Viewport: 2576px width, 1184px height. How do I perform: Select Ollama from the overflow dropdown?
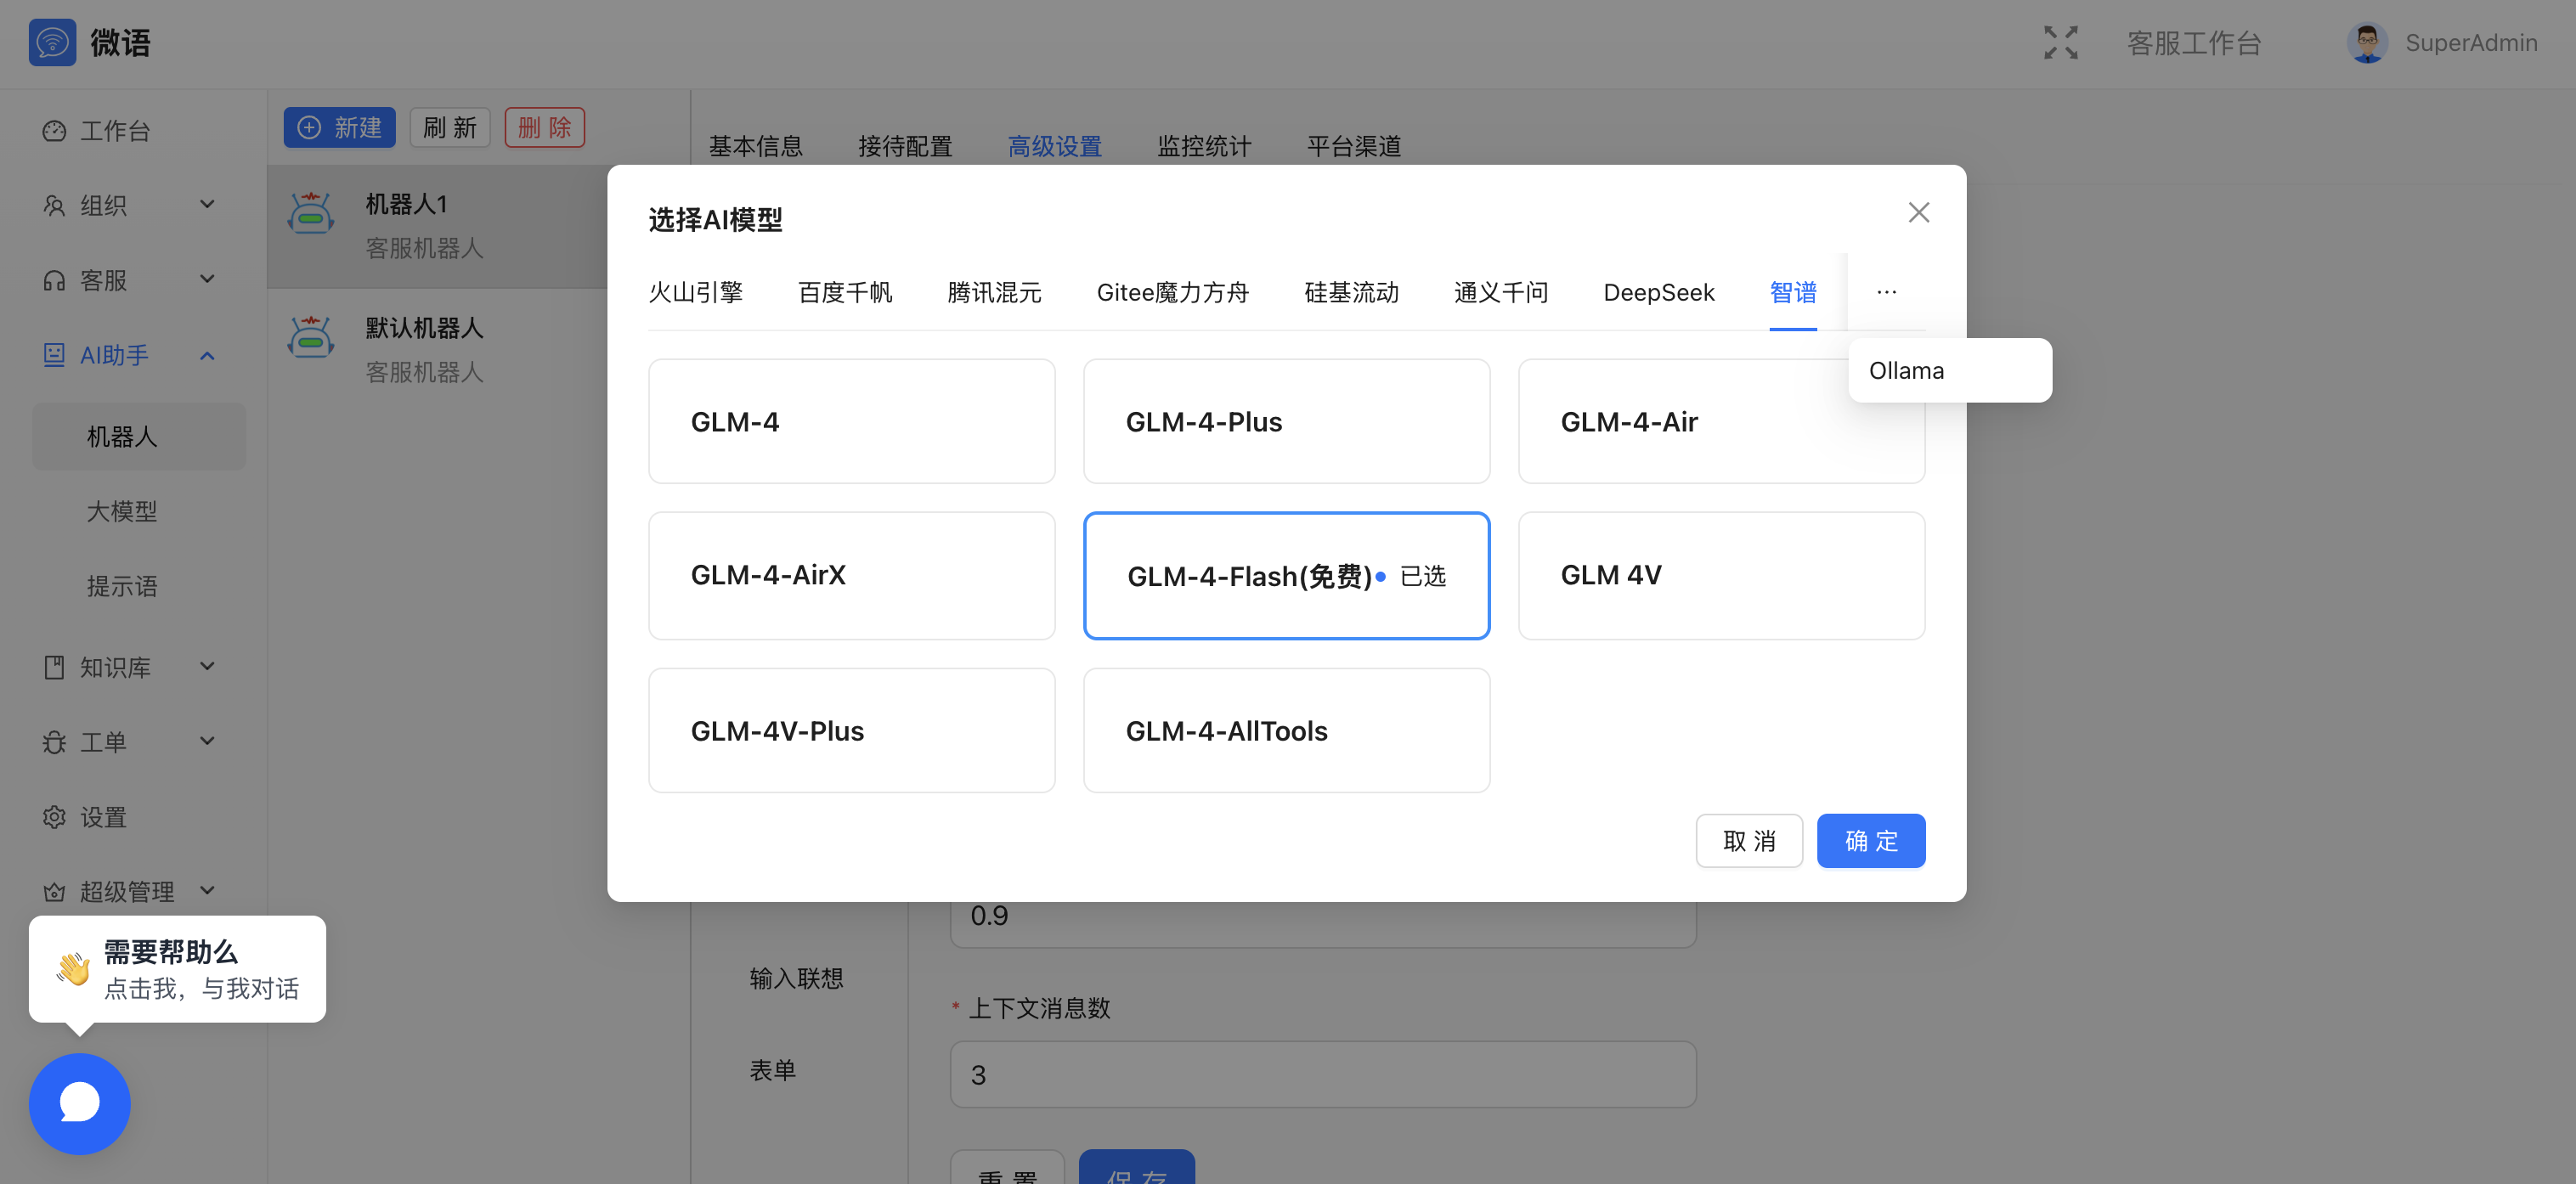(x=1950, y=370)
